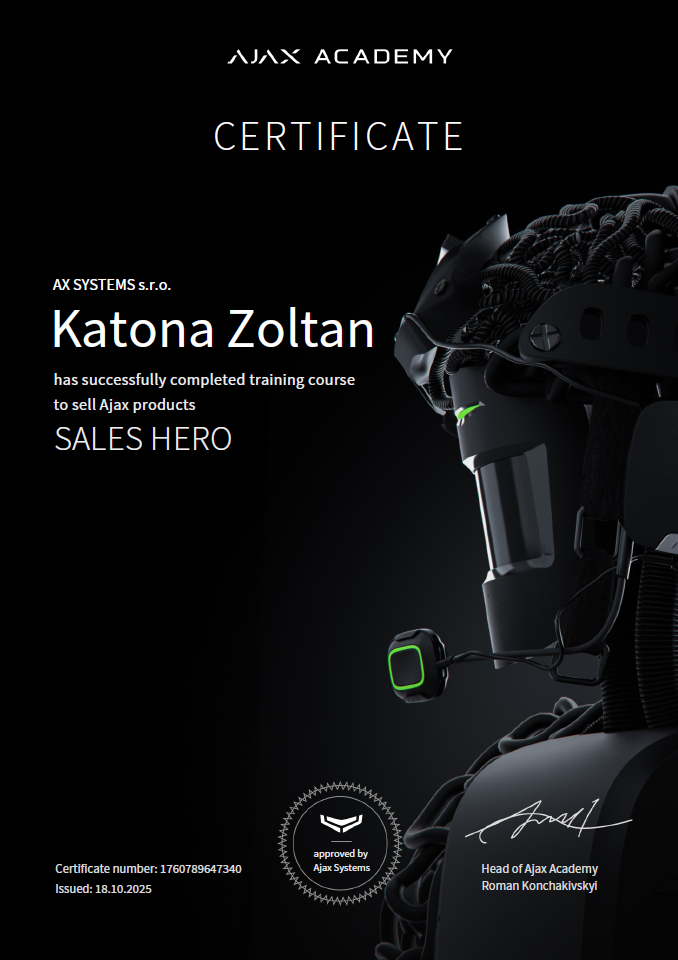Click the handwritten signature
Viewport: 678px width, 960px height.
click(548, 822)
